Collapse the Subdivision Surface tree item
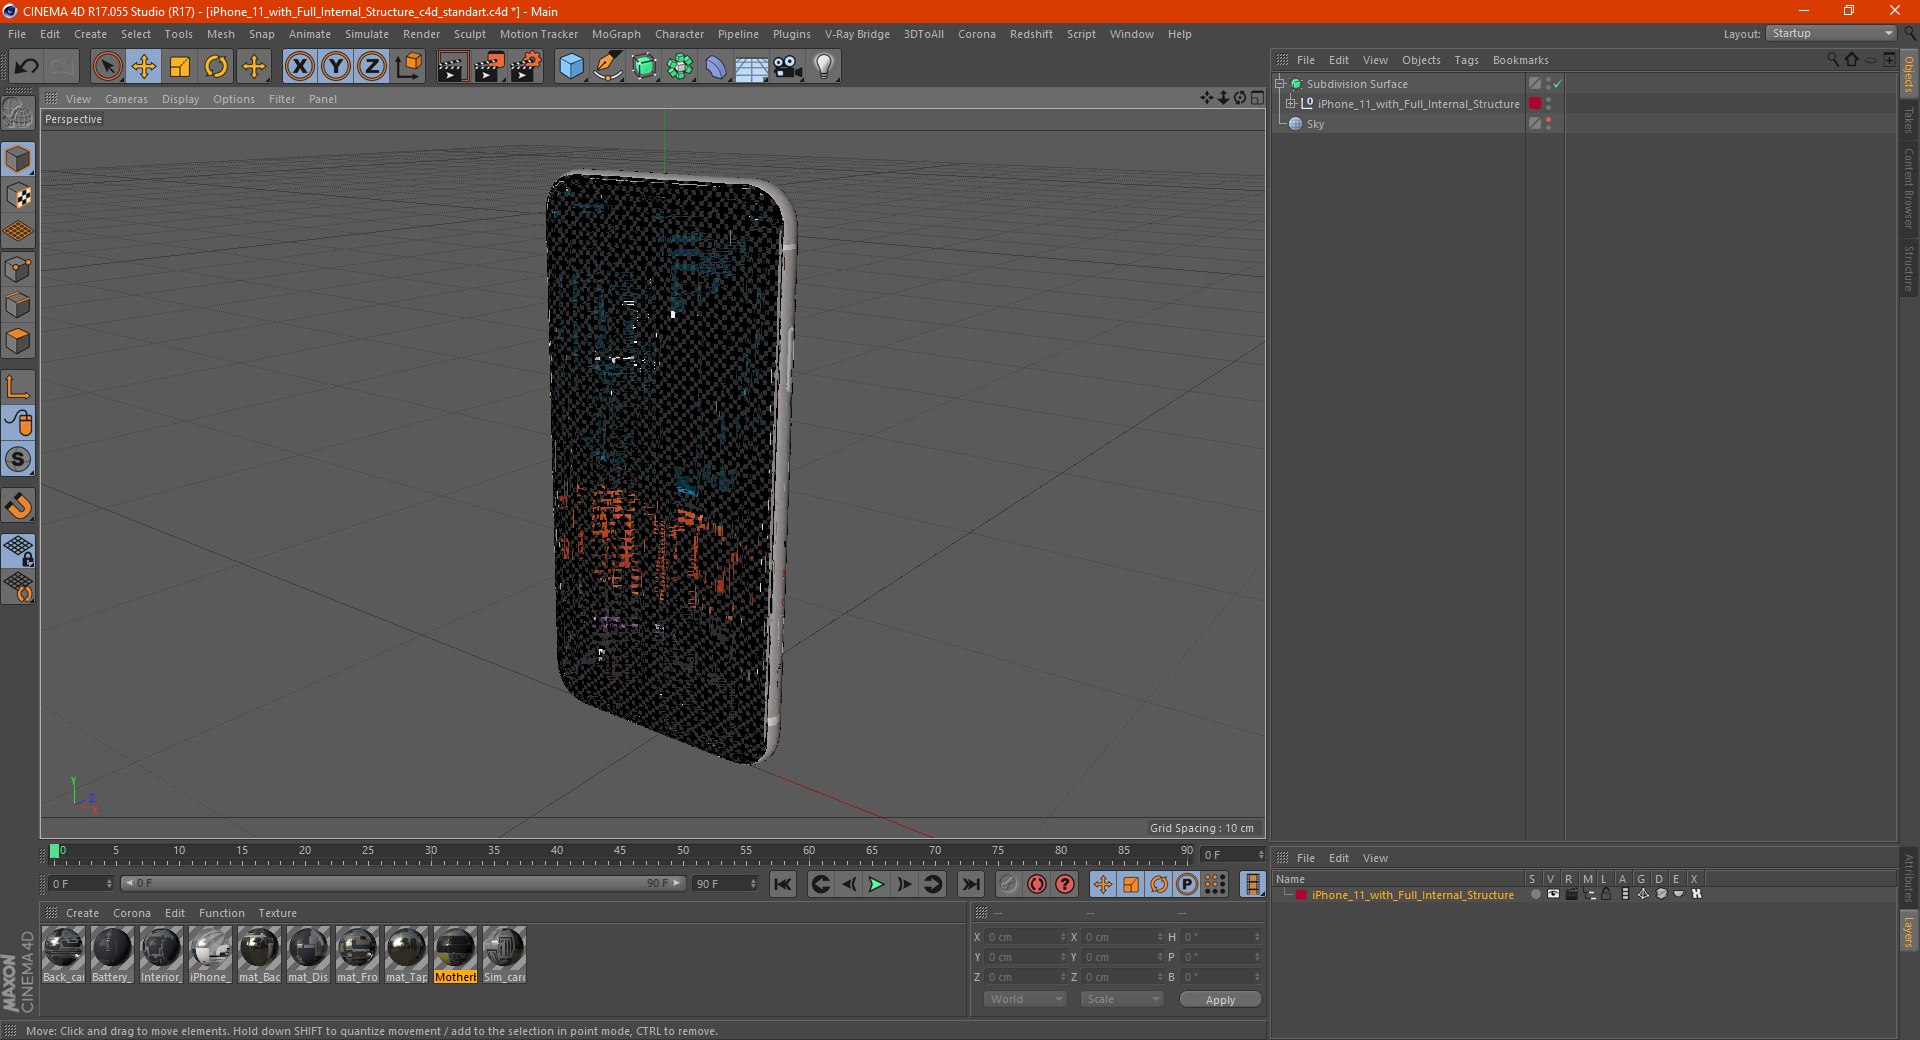 coord(1280,84)
